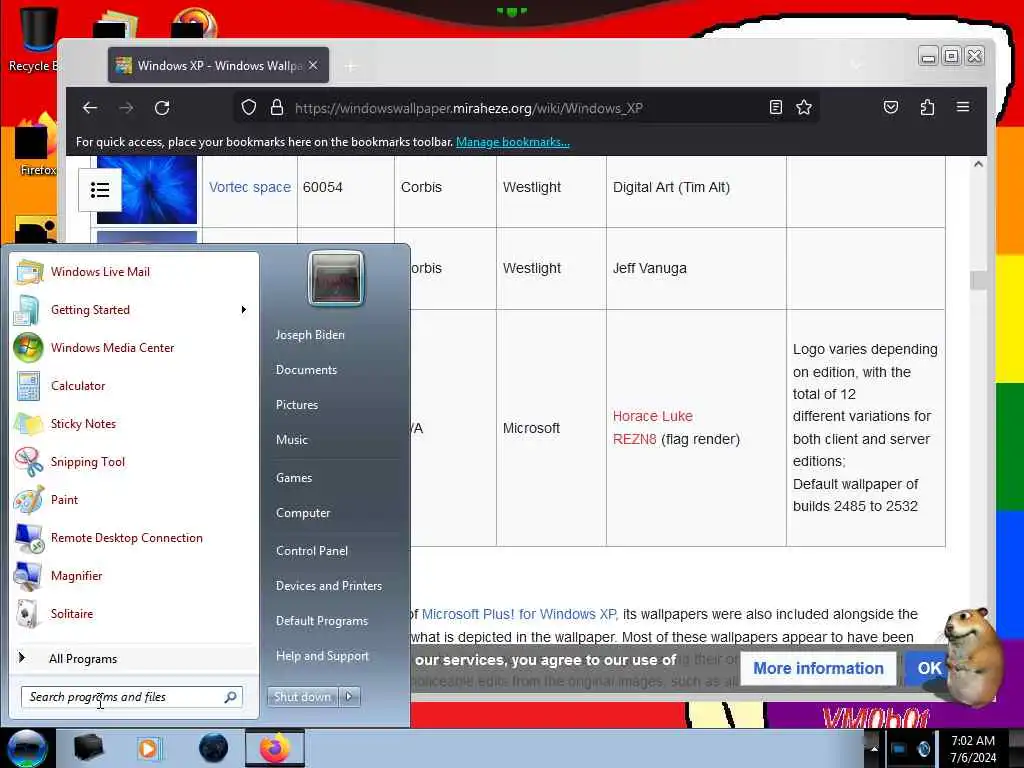Open the Firefox extensions icon
This screenshot has width=1024, height=768.
(x=927, y=107)
